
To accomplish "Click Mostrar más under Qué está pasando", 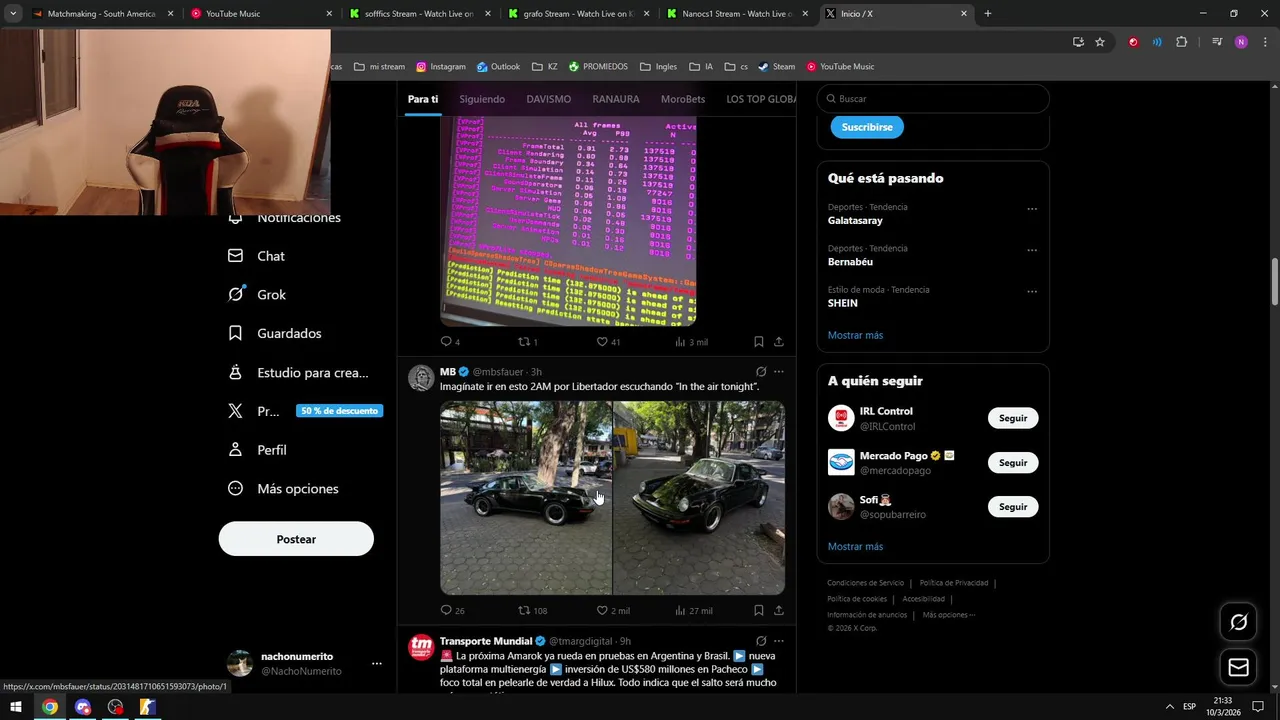I will point(855,335).
